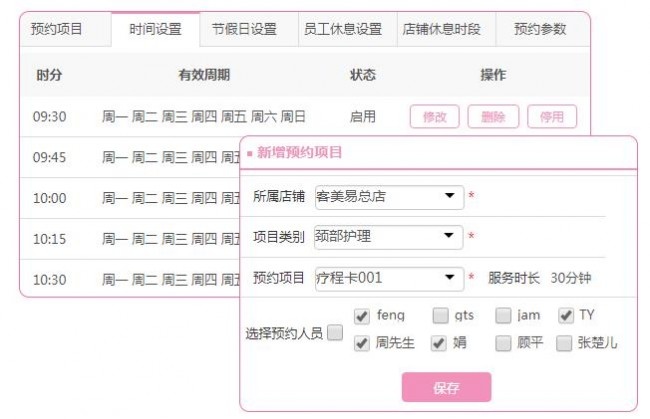The height and width of the screenshot is (419, 650).
Task: Go to the 店铺休息时段 tab
Action: coord(440,29)
